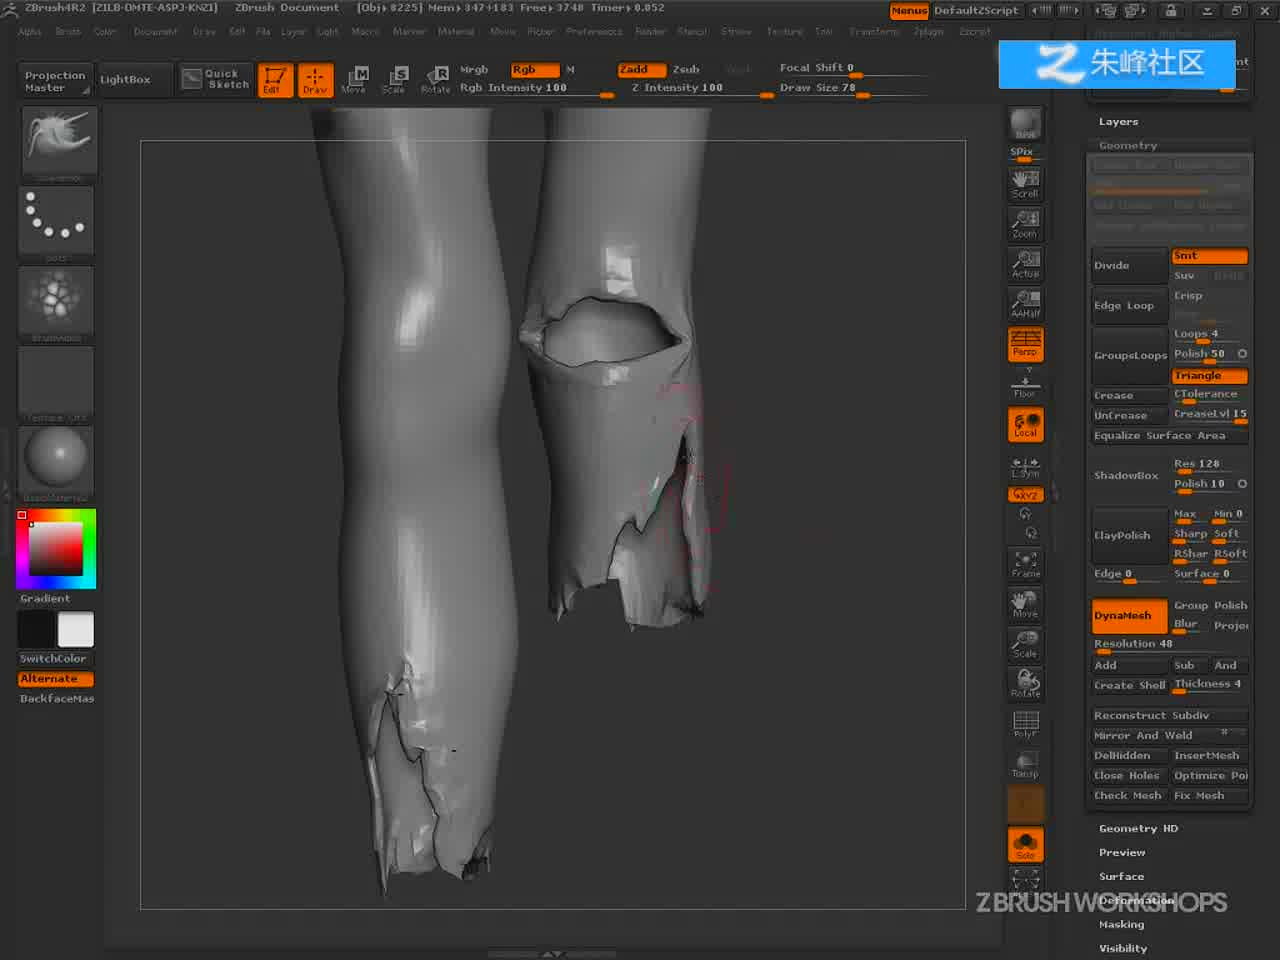1280x960 pixels.
Task: Select the Draw mode icon
Action: tap(315, 79)
